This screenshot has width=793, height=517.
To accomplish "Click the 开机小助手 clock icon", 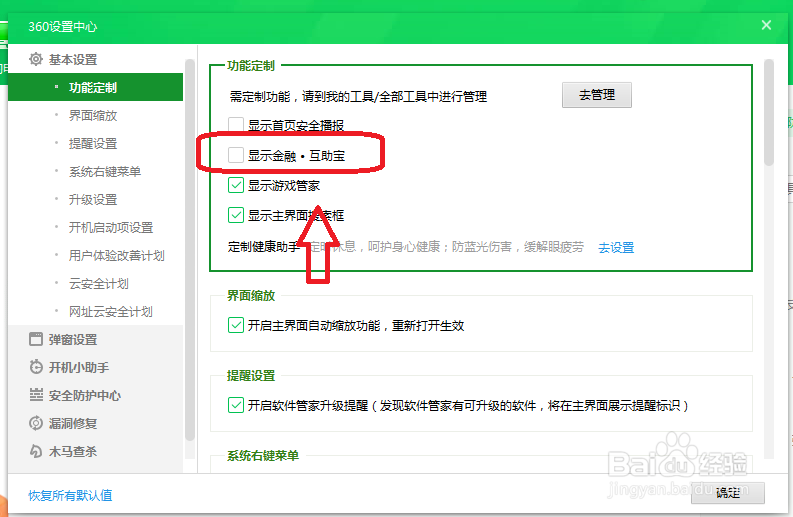I will [x=35, y=367].
